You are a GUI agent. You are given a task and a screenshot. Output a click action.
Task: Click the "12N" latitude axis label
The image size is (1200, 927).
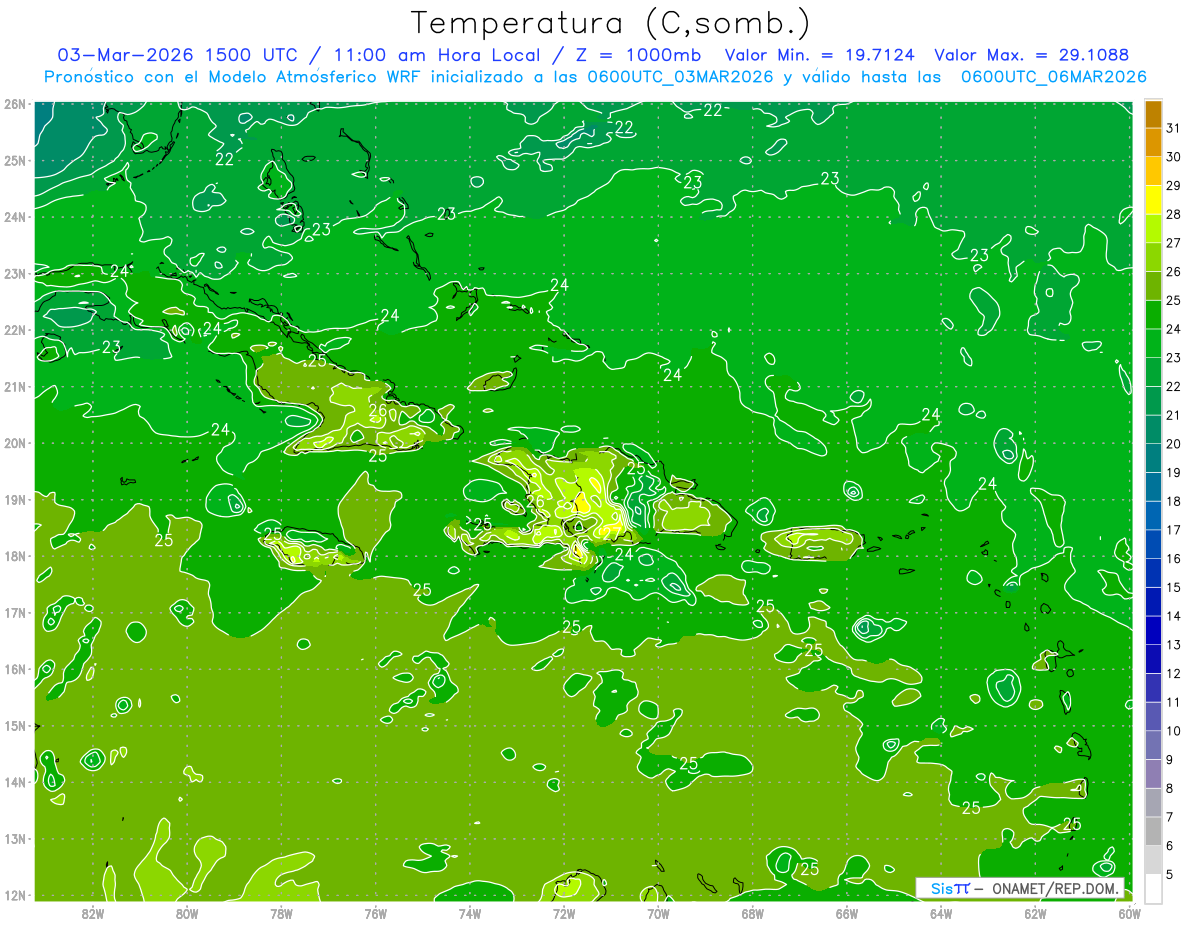[x=14, y=895]
